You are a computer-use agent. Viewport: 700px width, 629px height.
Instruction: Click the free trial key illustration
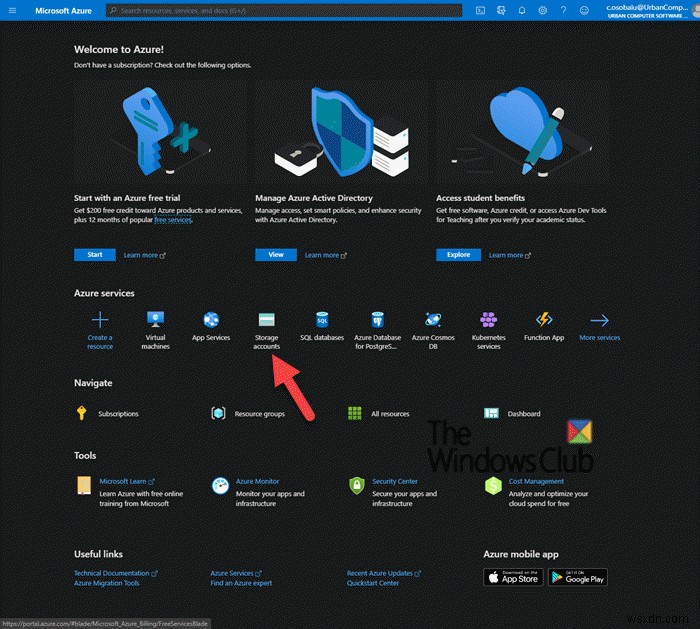pyautogui.click(x=159, y=132)
